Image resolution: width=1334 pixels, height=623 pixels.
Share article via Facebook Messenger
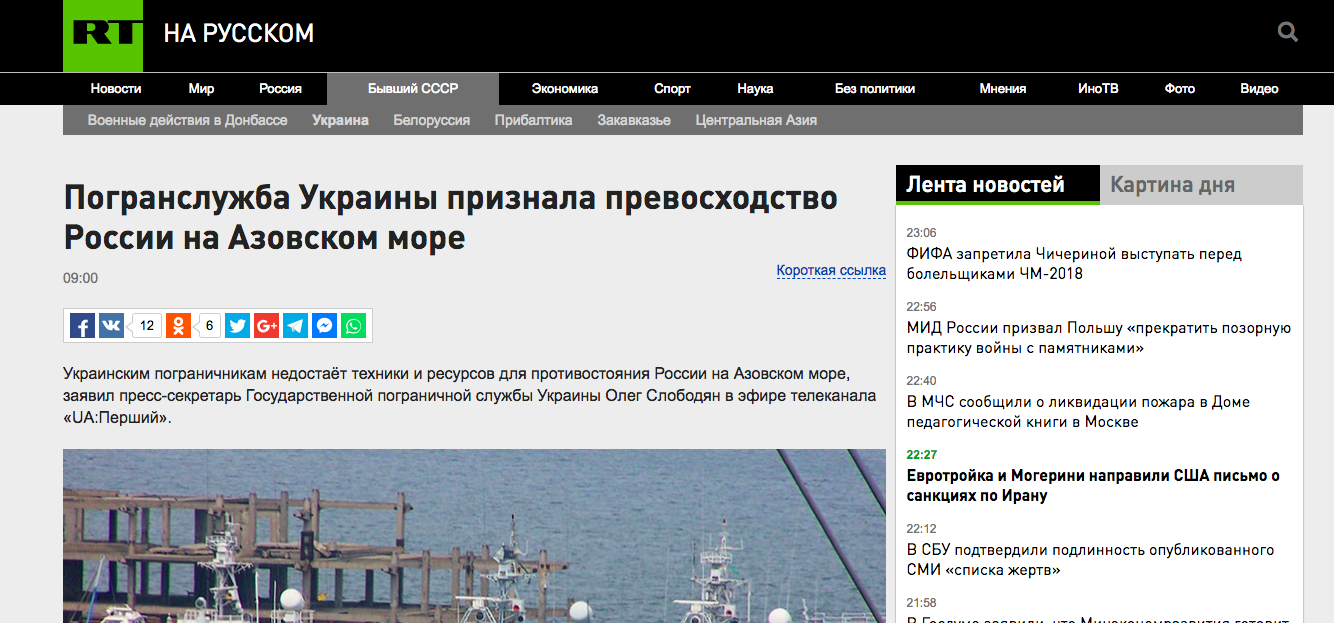tap(324, 326)
